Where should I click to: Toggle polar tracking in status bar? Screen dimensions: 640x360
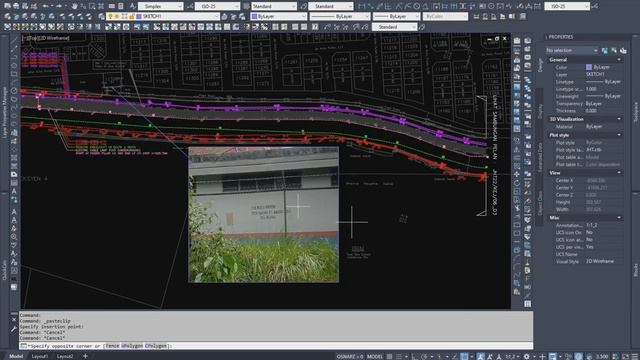pos(424,356)
